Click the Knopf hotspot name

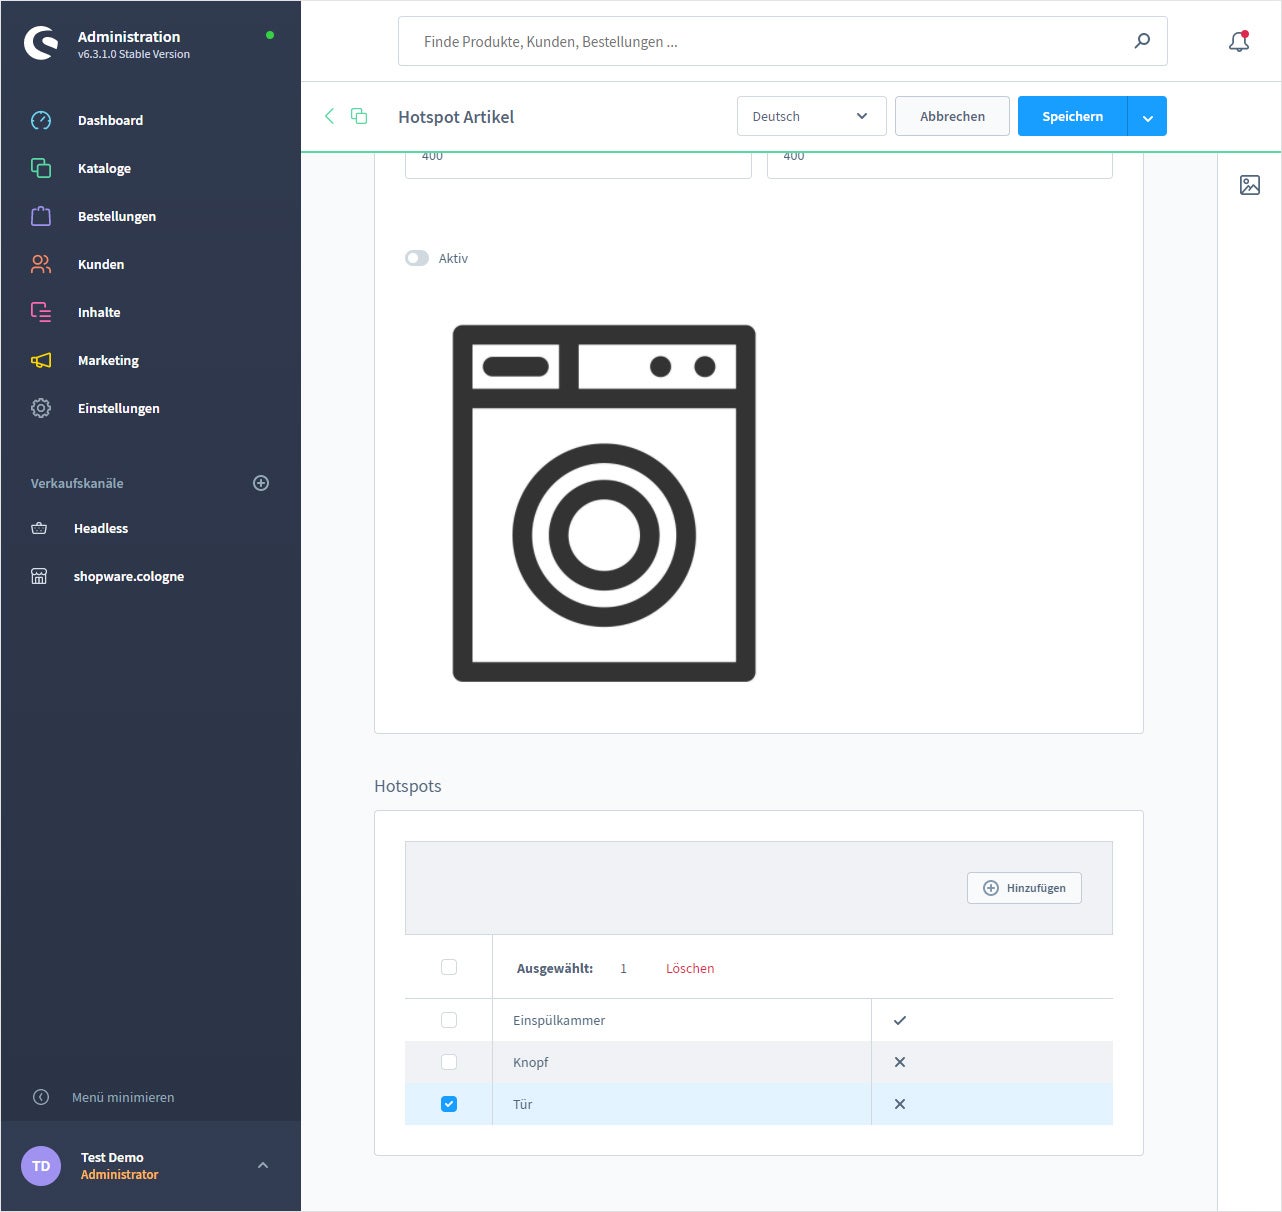coord(531,1062)
